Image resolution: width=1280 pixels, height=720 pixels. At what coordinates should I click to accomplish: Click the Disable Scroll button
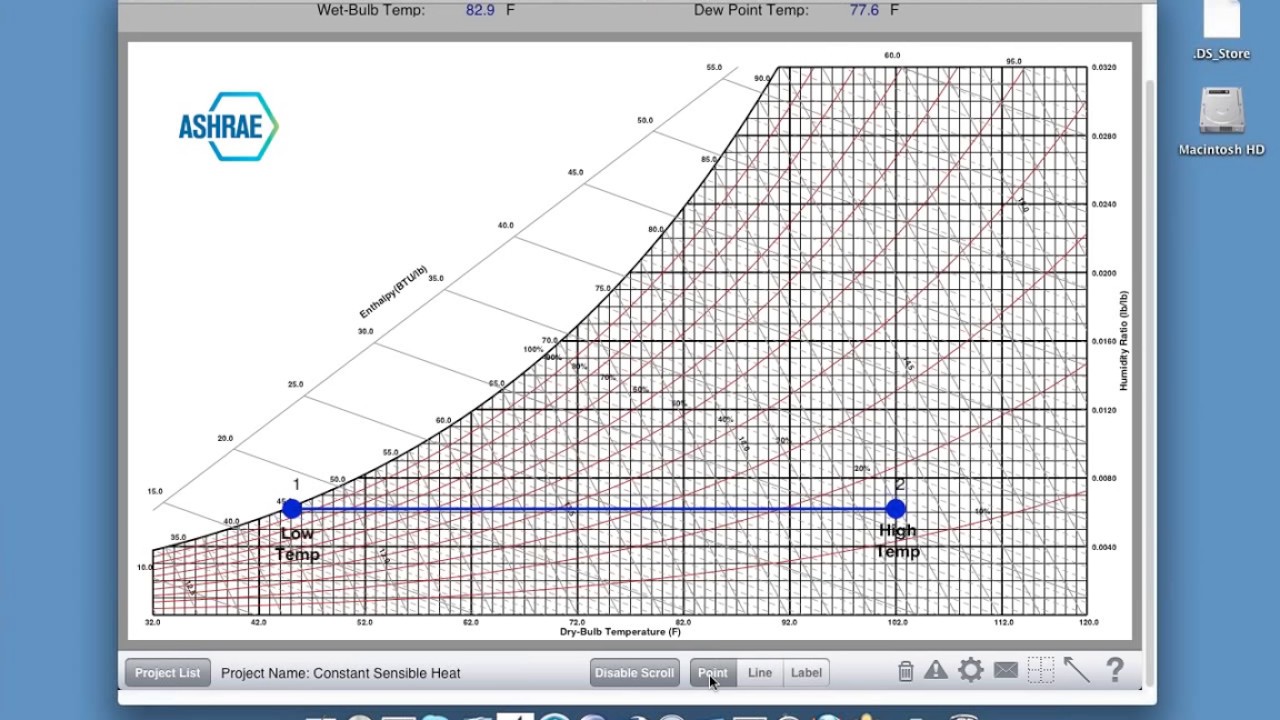635,673
